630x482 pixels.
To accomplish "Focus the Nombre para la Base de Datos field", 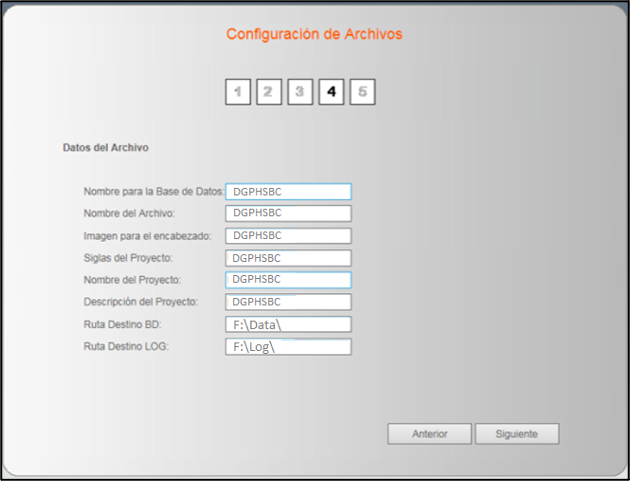I will [288, 191].
